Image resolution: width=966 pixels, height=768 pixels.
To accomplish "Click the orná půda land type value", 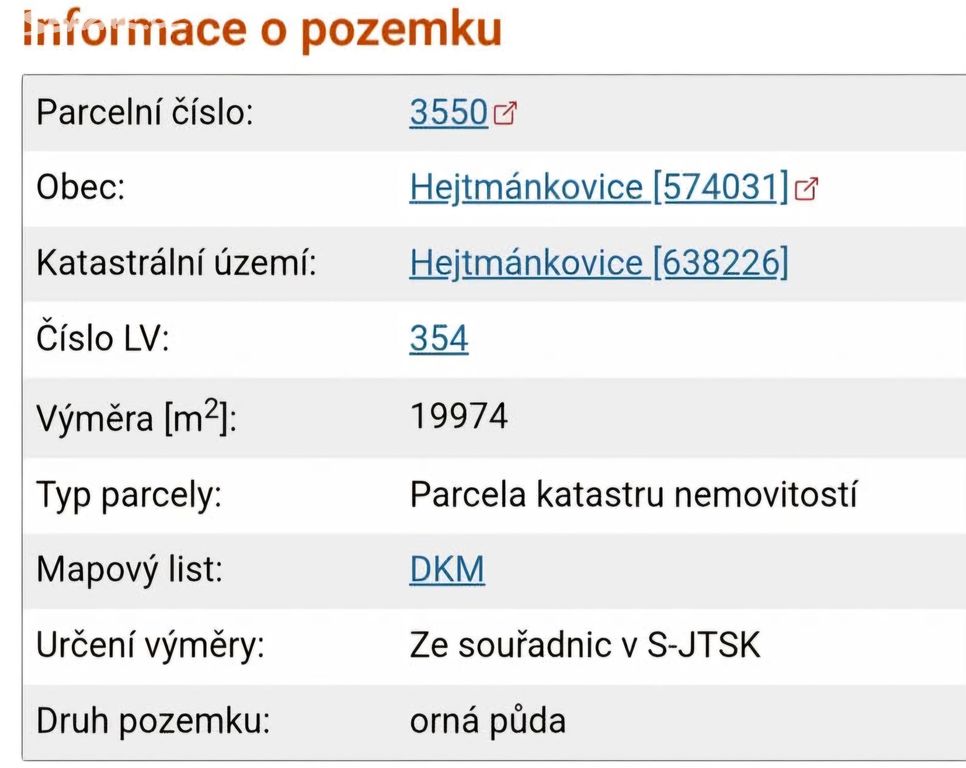I will point(488,721).
